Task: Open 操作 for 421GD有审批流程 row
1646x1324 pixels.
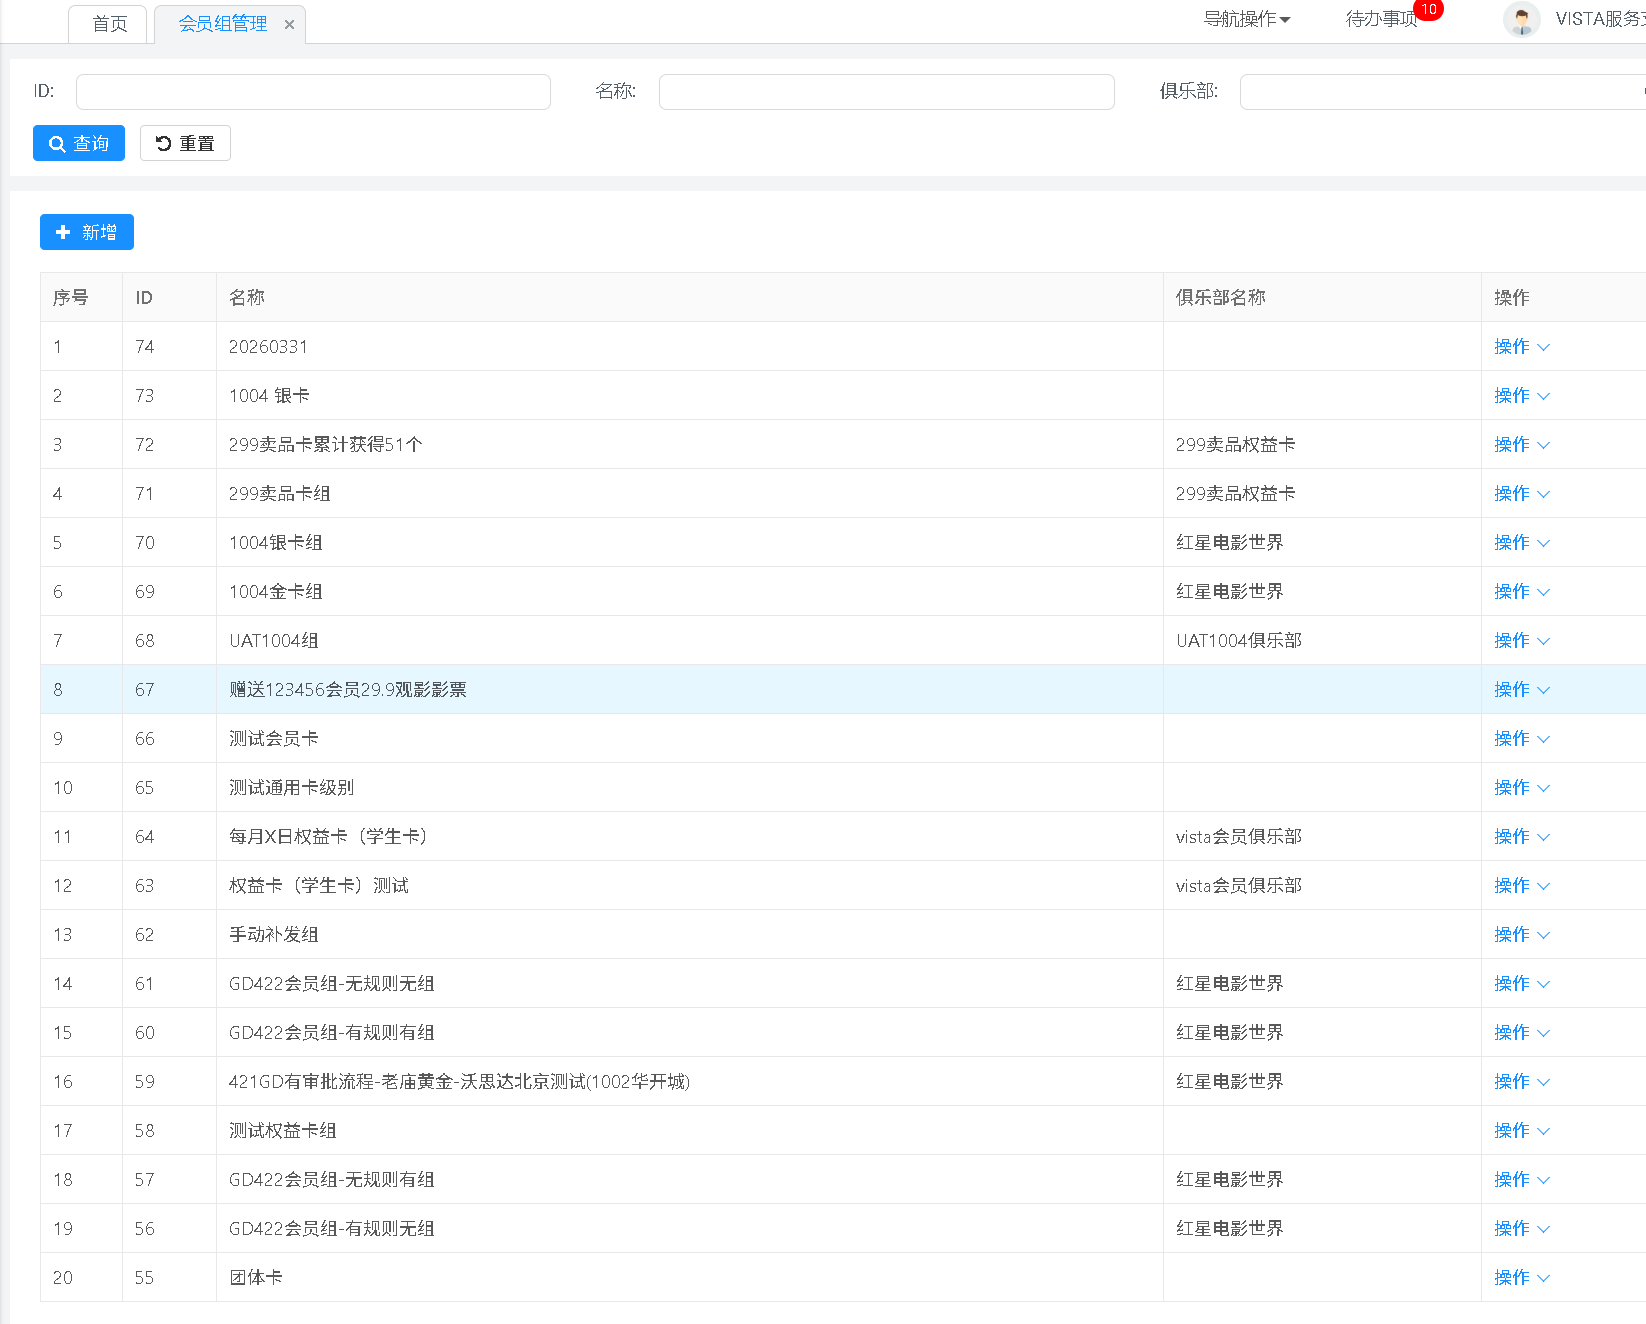Action: pyautogui.click(x=1521, y=1082)
